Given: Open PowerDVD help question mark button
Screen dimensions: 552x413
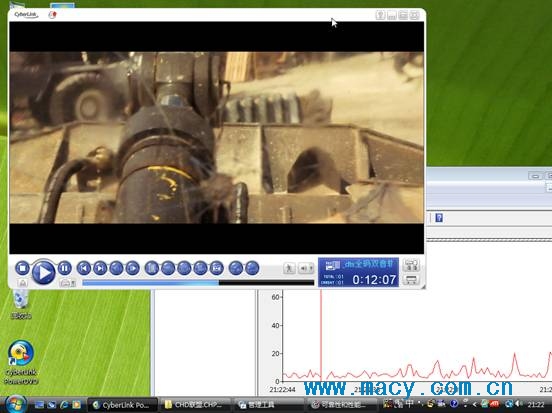Looking at the screenshot, I should coord(380,15).
